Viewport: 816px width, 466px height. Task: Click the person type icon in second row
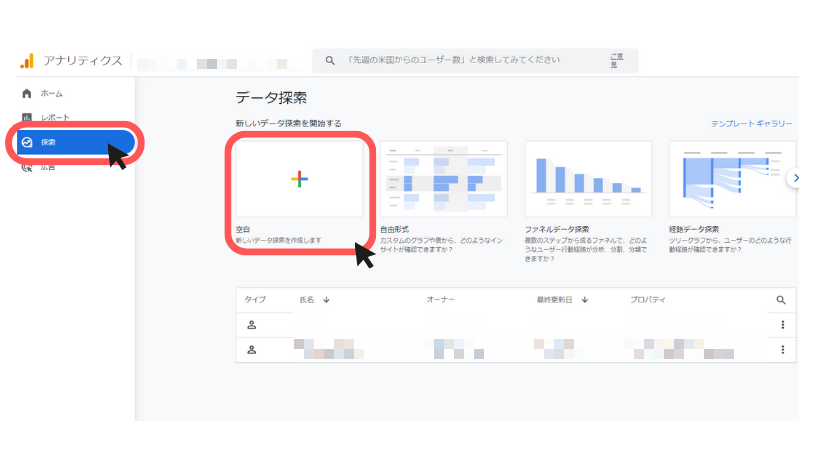click(252, 349)
